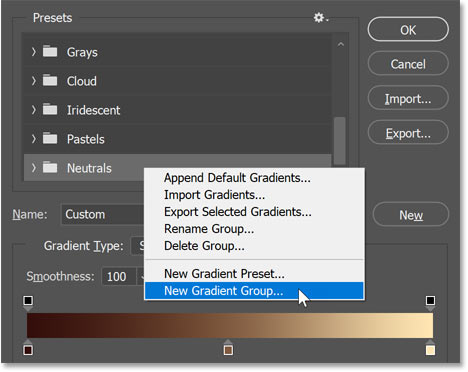Expand the Cloud group chevron
This screenshot has height=372, width=468.
coord(33,81)
